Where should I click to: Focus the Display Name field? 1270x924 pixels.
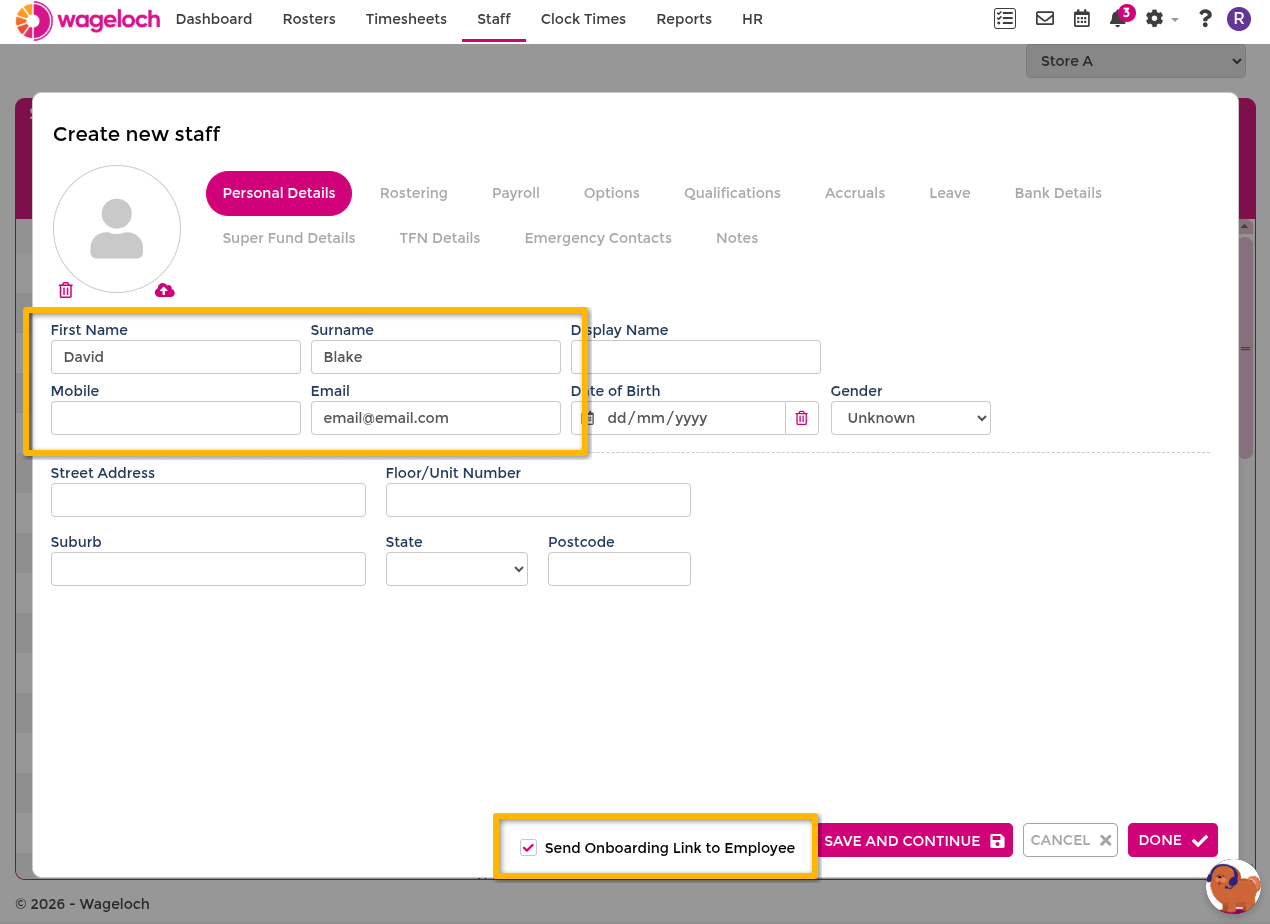tap(696, 357)
